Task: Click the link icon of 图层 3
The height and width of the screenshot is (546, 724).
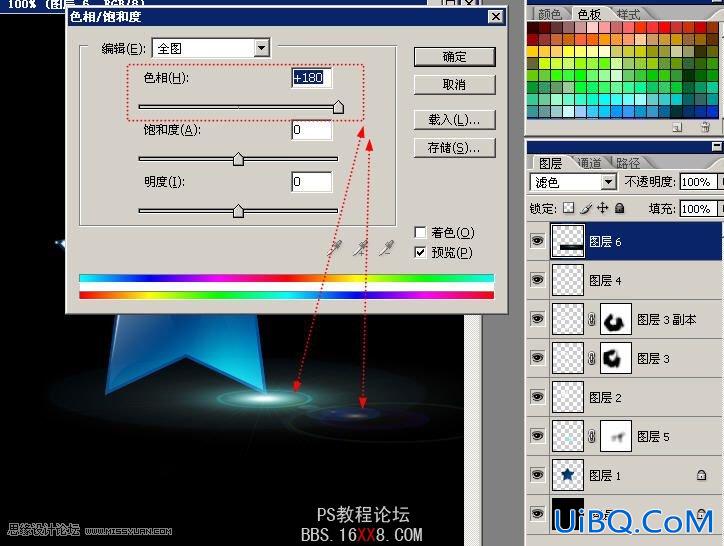Action: (x=591, y=358)
